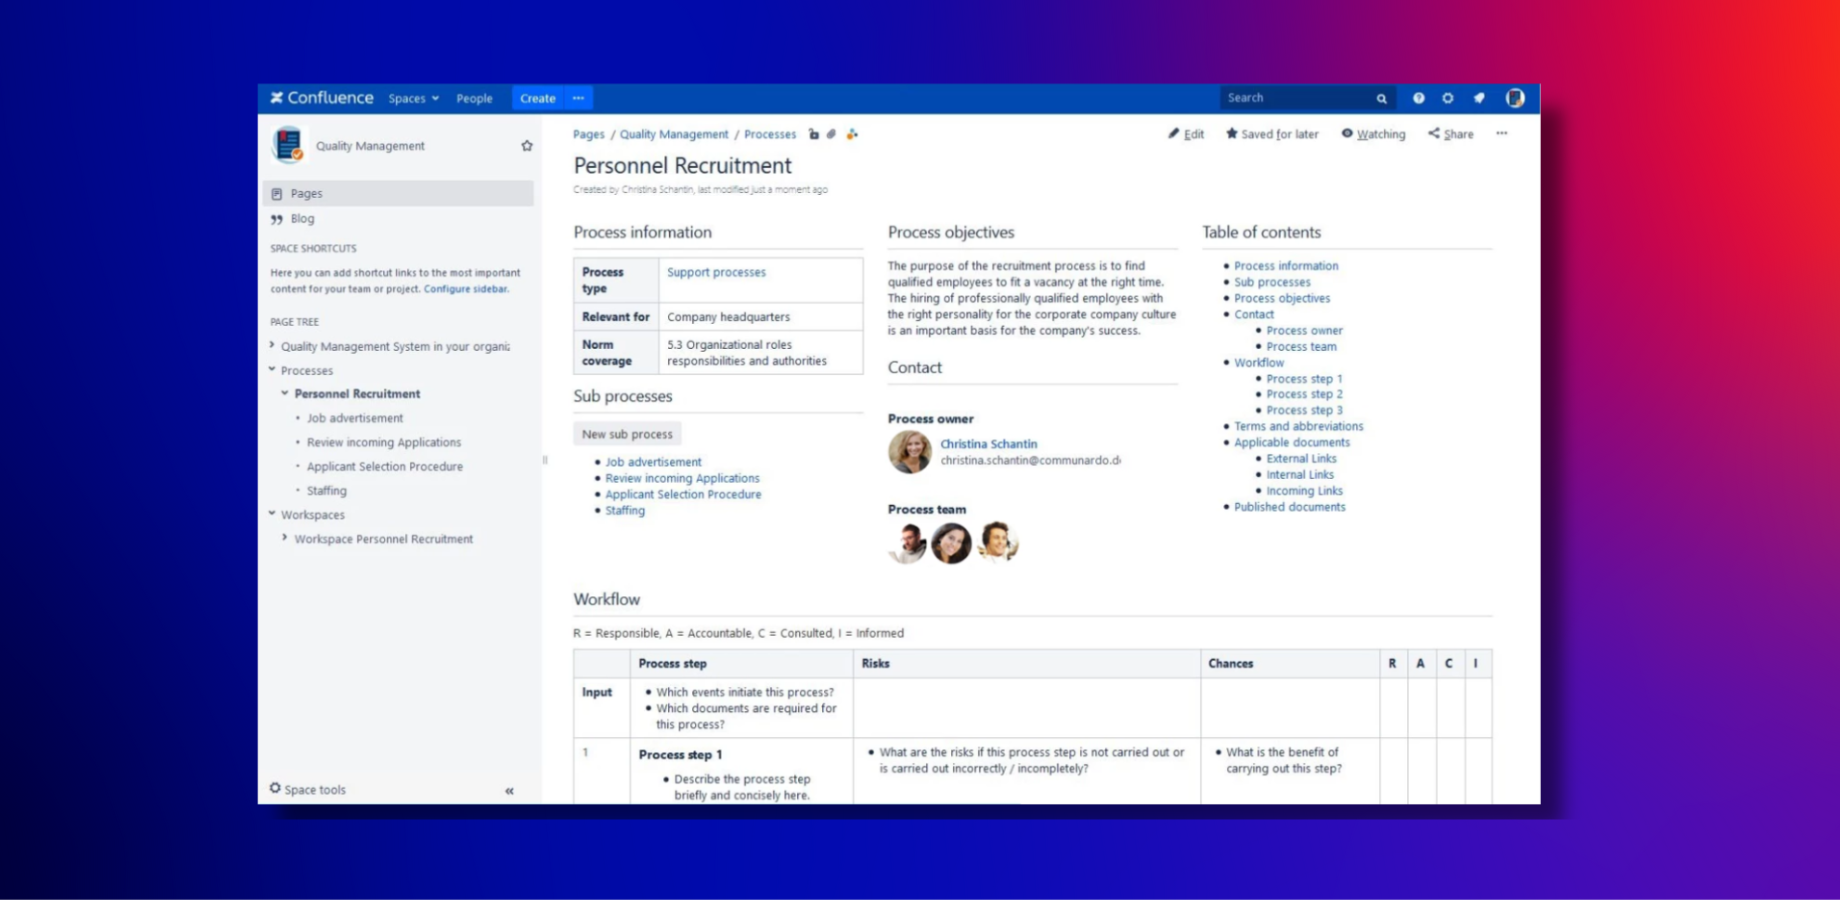The image size is (1840, 900).
Task: Open the notifications bell icon
Action: tap(1479, 98)
